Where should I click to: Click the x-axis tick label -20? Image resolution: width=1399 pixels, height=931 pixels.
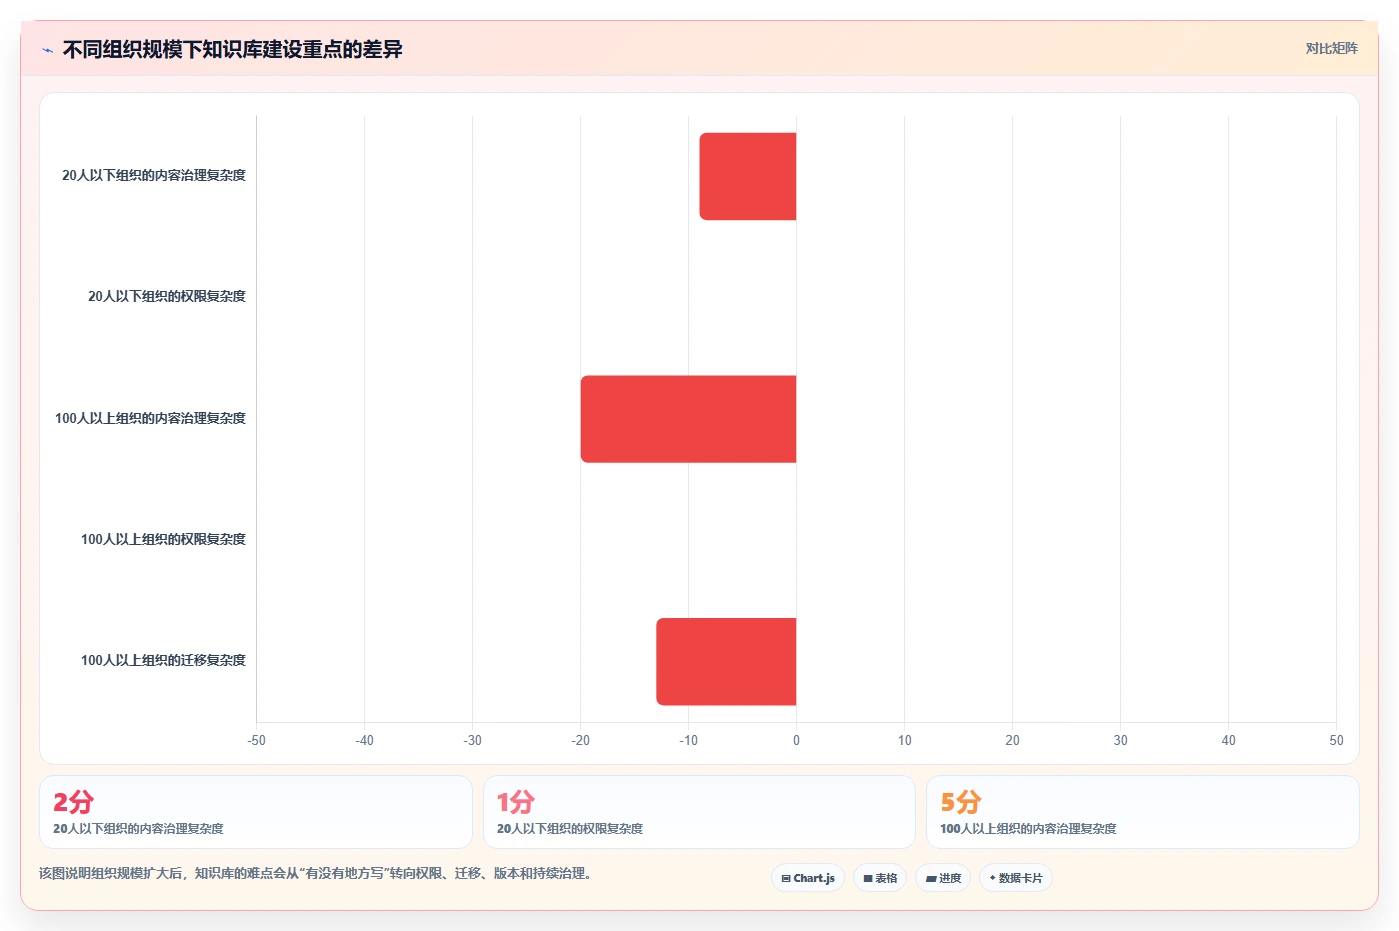click(x=580, y=740)
